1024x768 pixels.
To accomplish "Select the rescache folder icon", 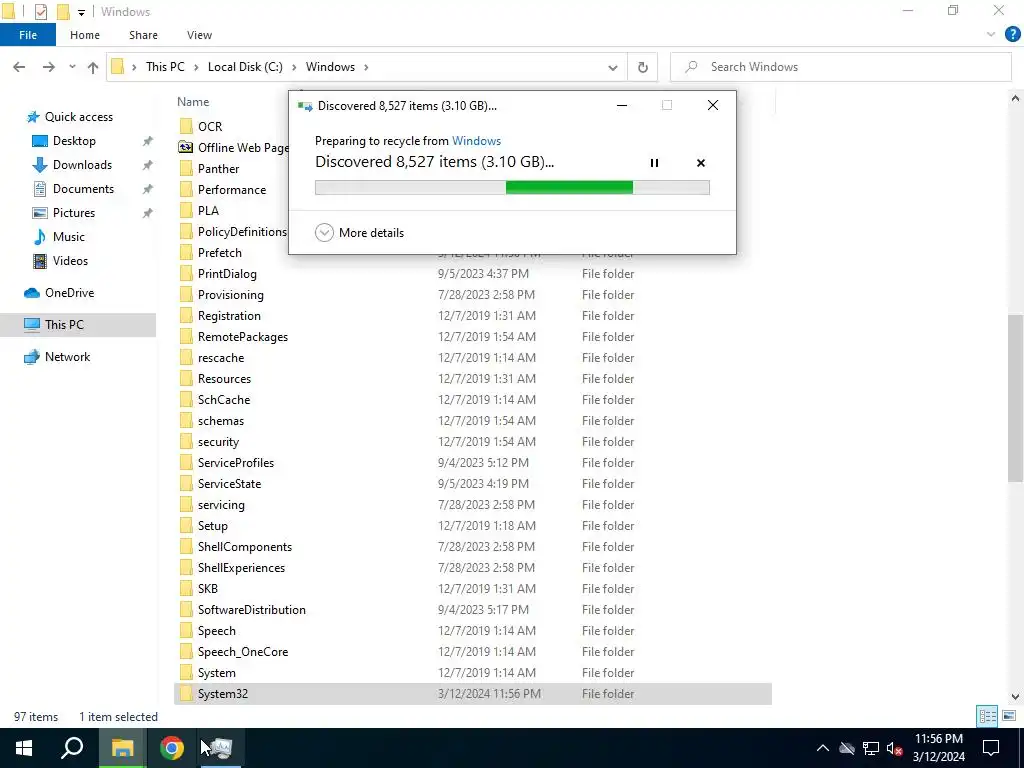I will point(186,358).
